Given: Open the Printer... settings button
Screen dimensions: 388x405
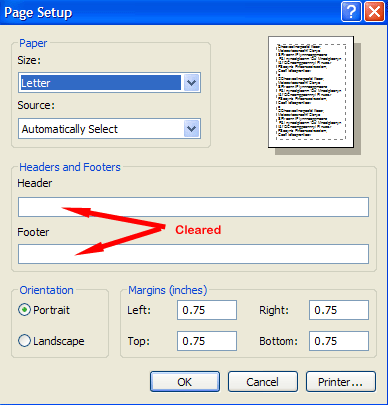Looking at the screenshot, I should (341, 382).
